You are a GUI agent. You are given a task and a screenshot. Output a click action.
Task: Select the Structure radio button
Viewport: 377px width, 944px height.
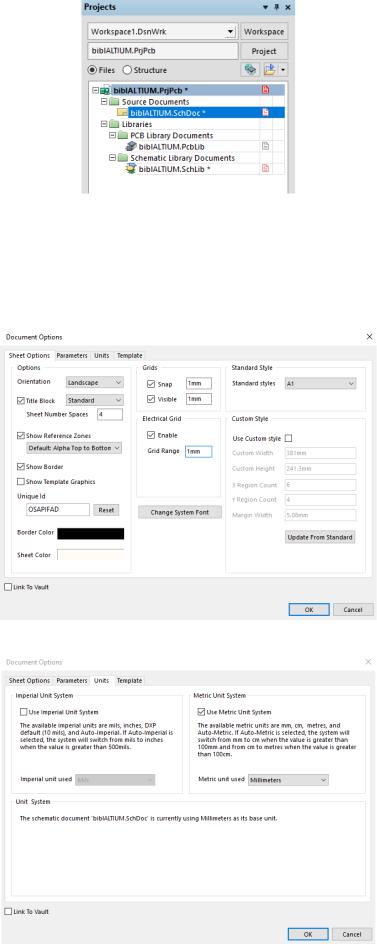click(126, 70)
